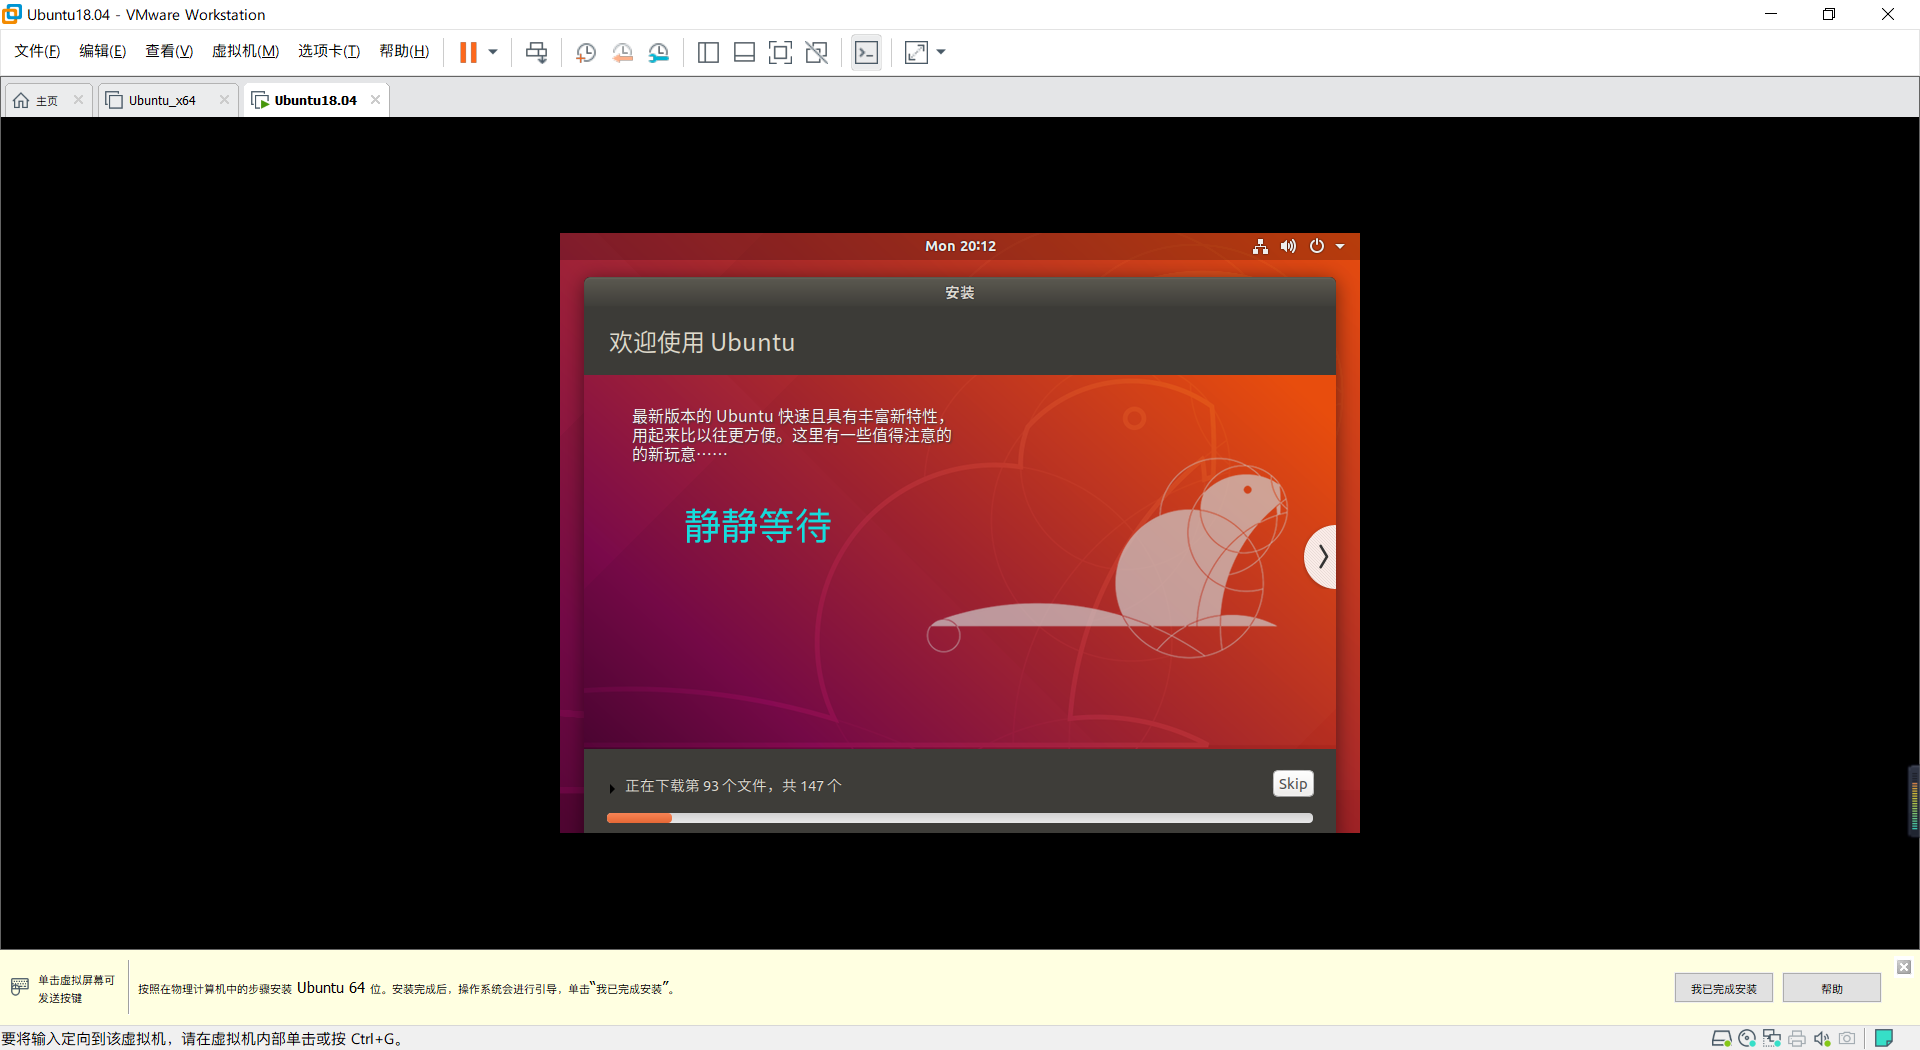The image size is (1920, 1050).
Task: Click the 欢迎使用 Ubuntu heading
Action: click(x=702, y=342)
